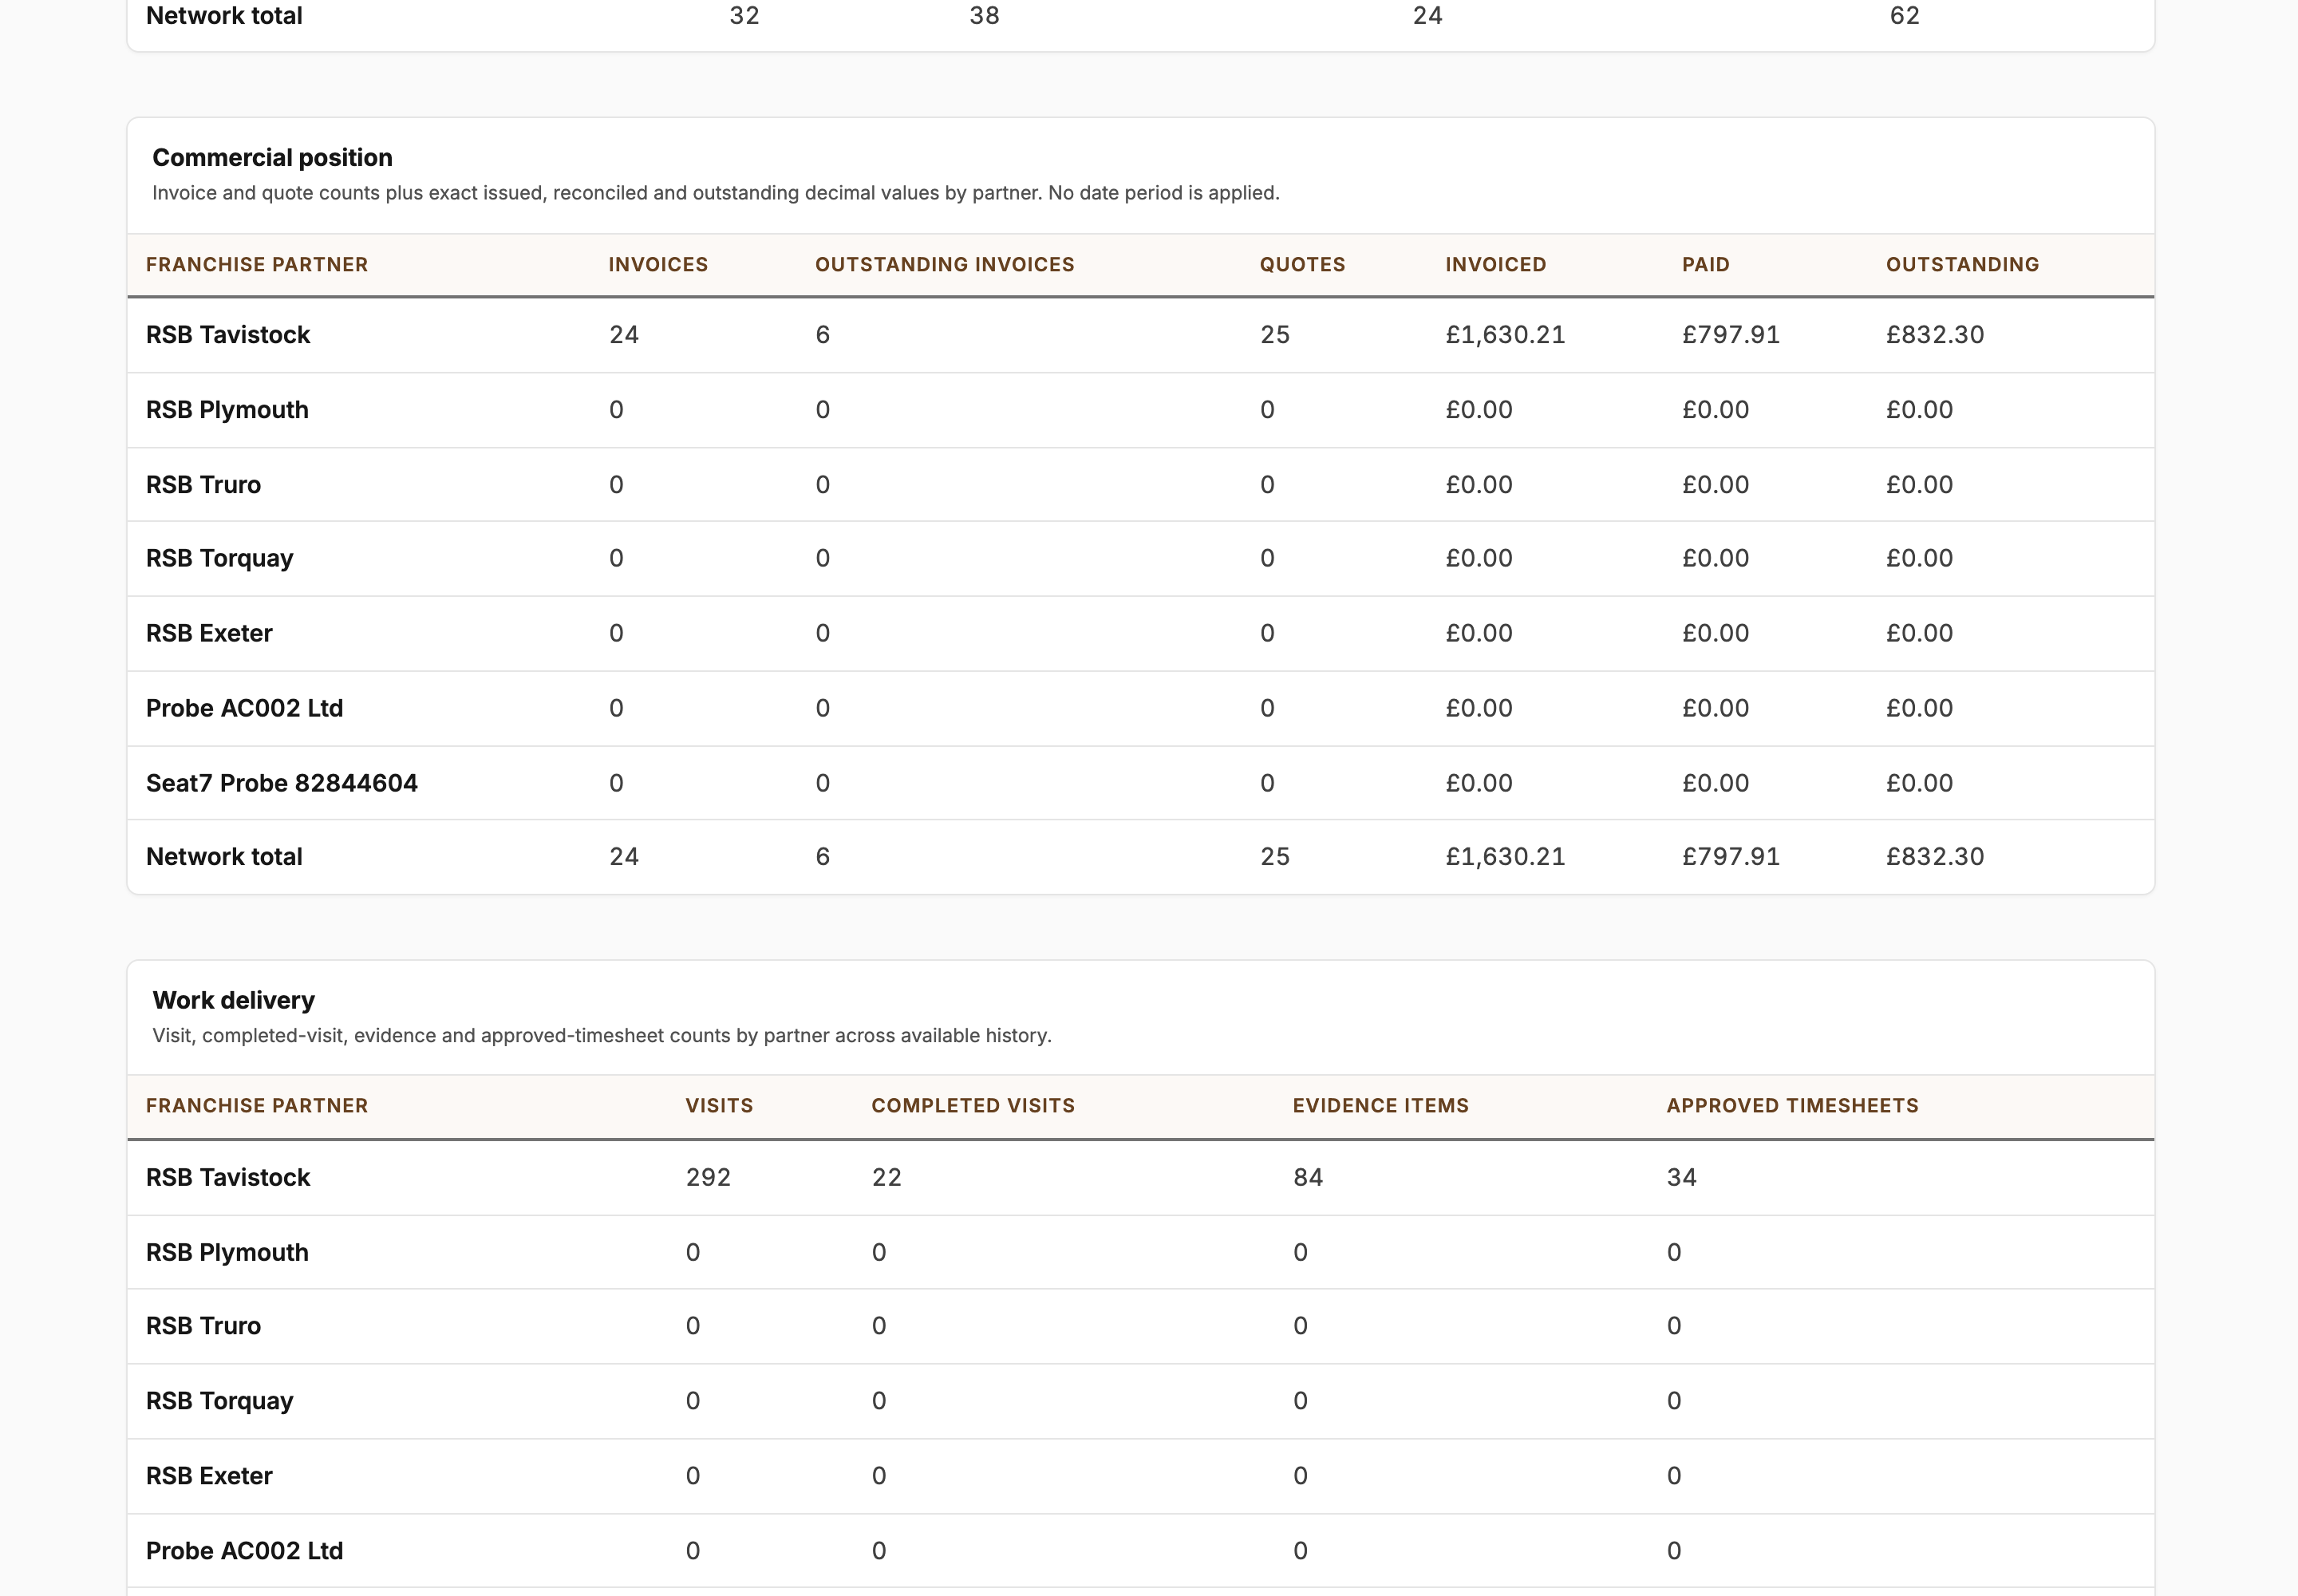Screen dimensions: 2298x1596
Task: Click the Invoices column header
Action: coord(658,265)
